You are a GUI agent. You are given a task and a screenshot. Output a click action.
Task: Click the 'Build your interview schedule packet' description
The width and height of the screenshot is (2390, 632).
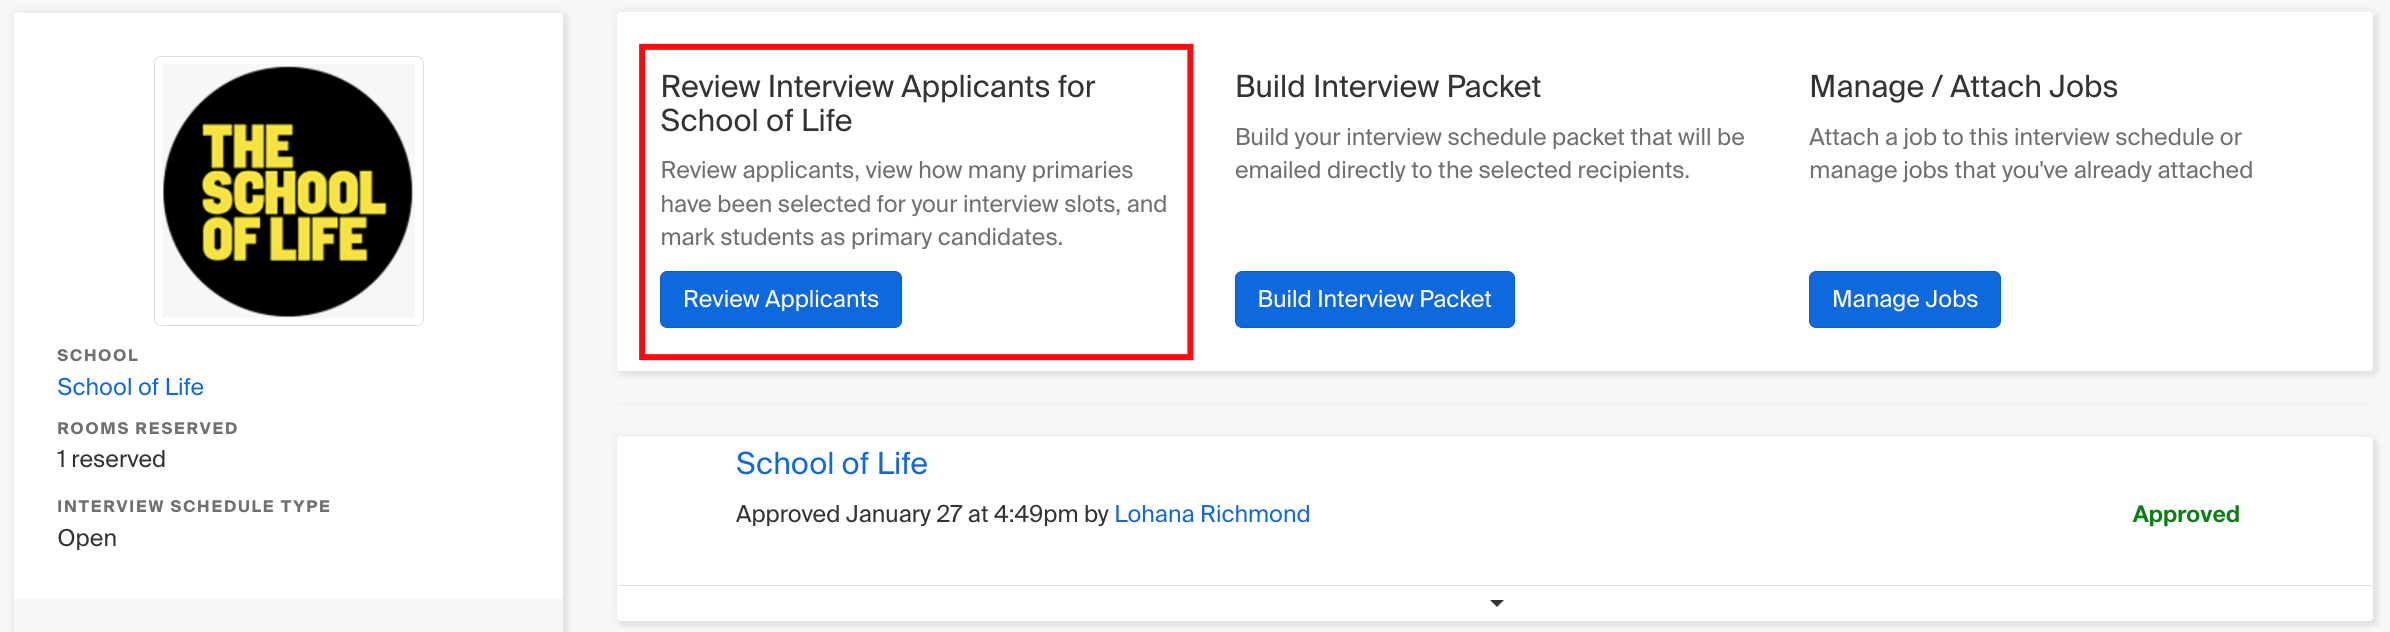pyautogui.click(x=1489, y=153)
